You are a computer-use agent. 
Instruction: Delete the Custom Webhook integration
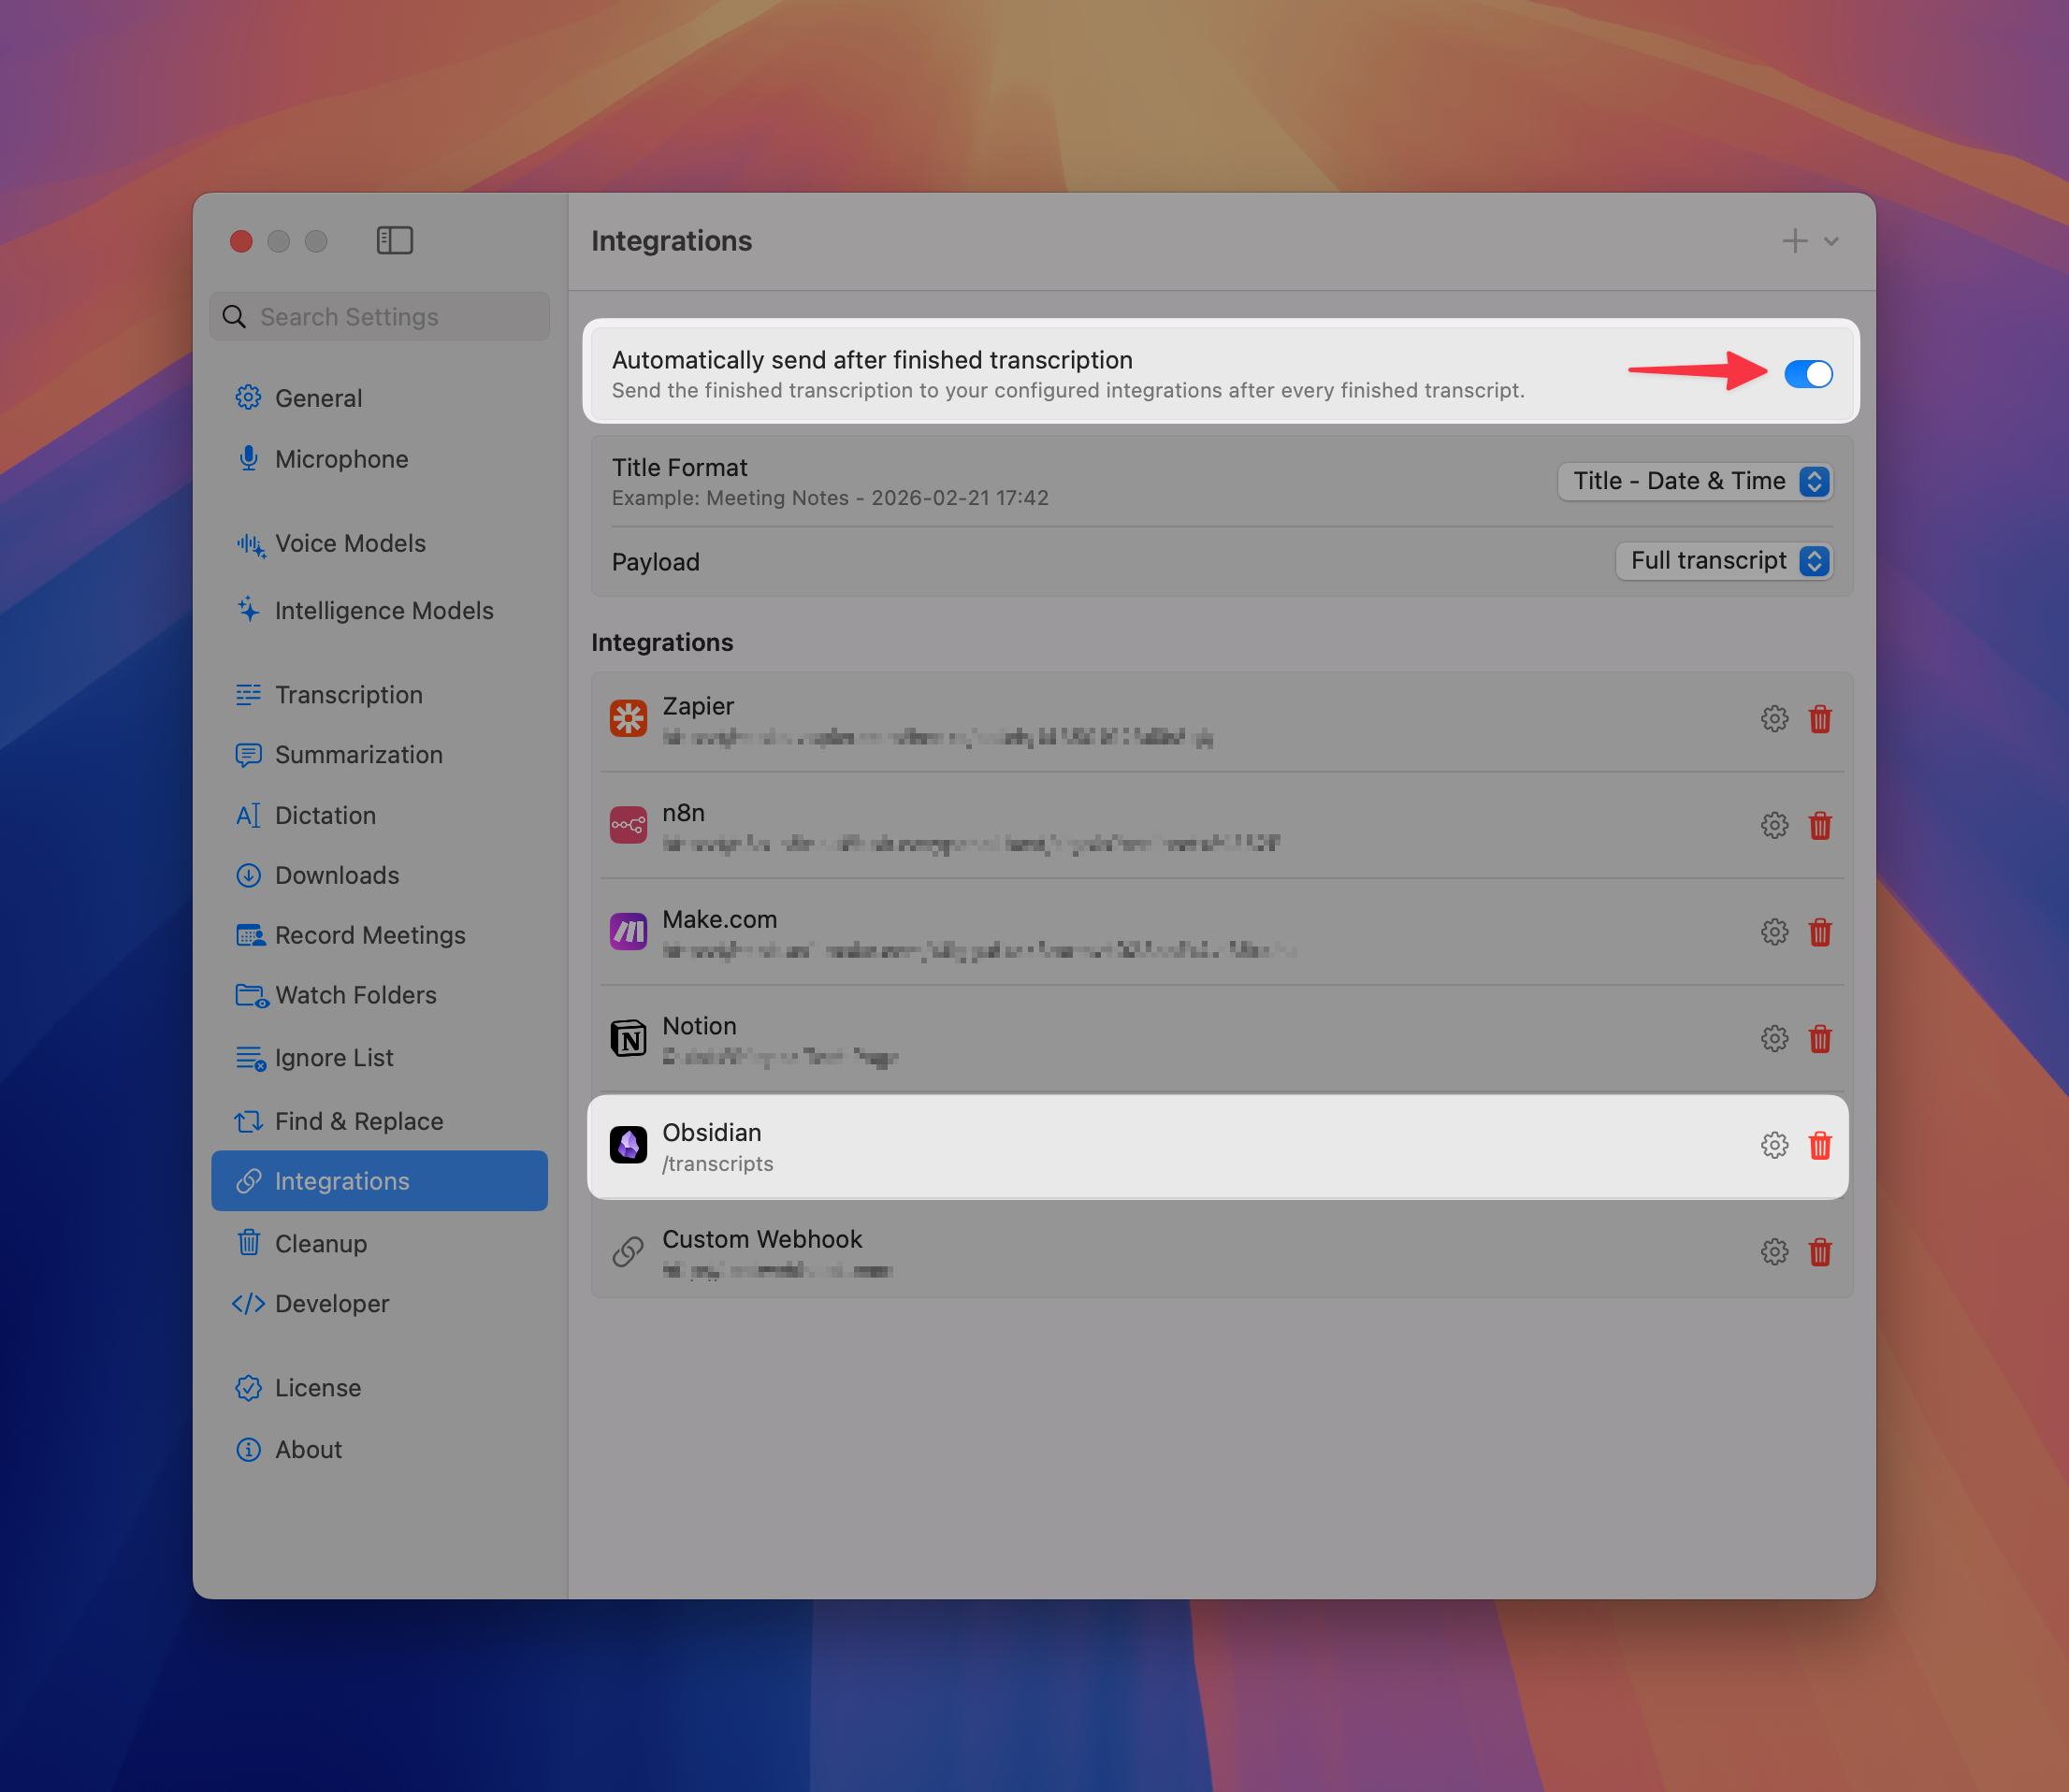coord(1820,1252)
